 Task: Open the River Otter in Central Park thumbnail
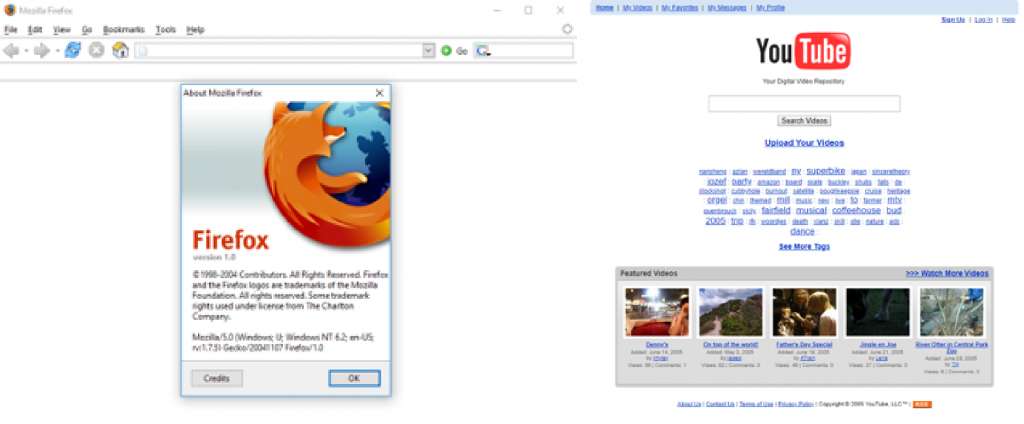952,312
